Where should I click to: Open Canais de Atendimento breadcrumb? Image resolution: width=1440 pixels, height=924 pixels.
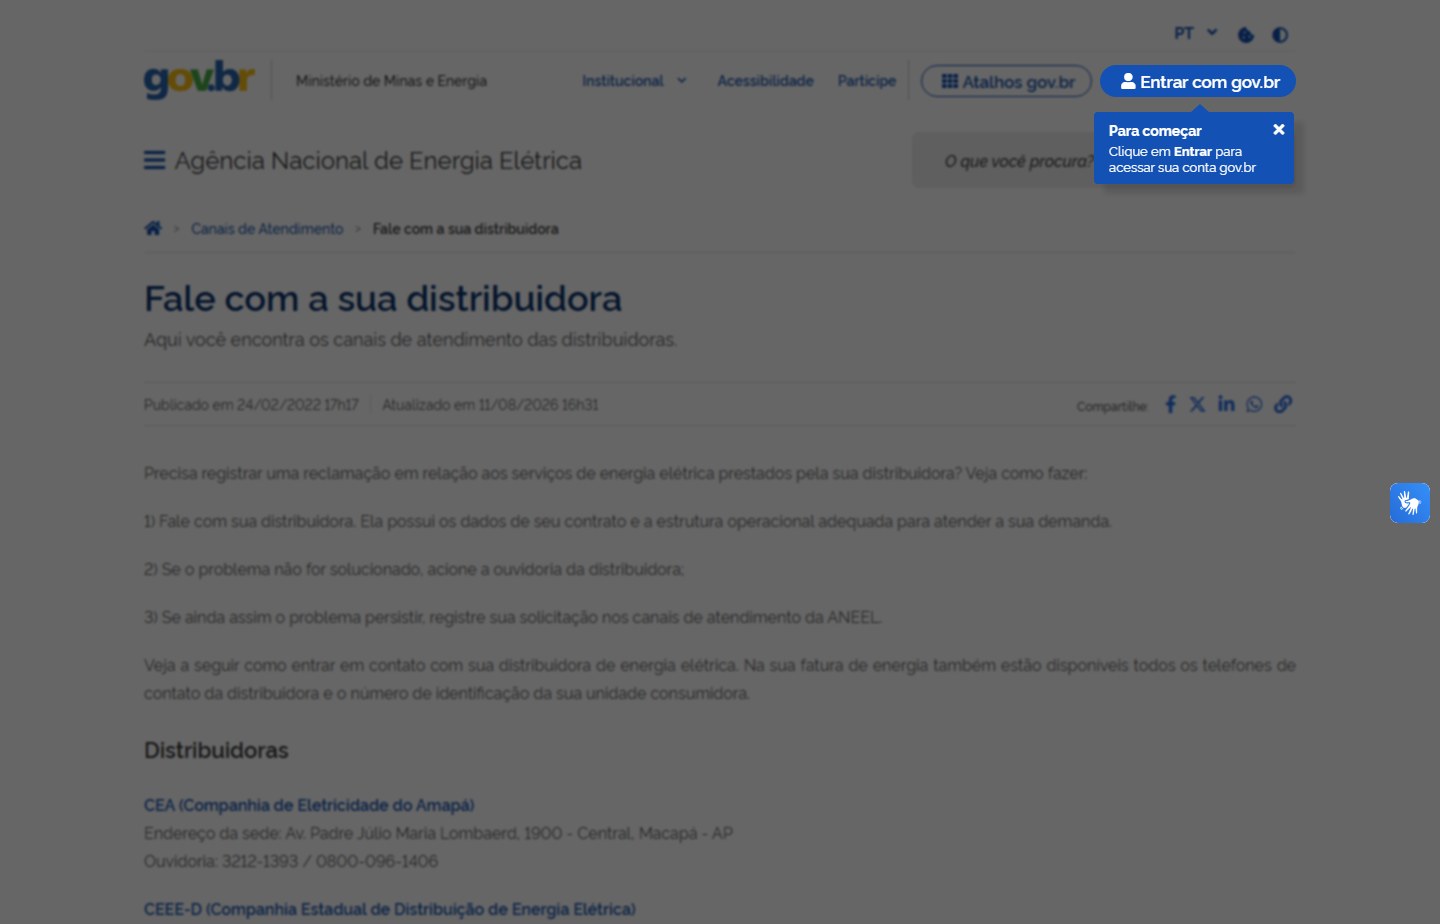pyautogui.click(x=267, y=229)
